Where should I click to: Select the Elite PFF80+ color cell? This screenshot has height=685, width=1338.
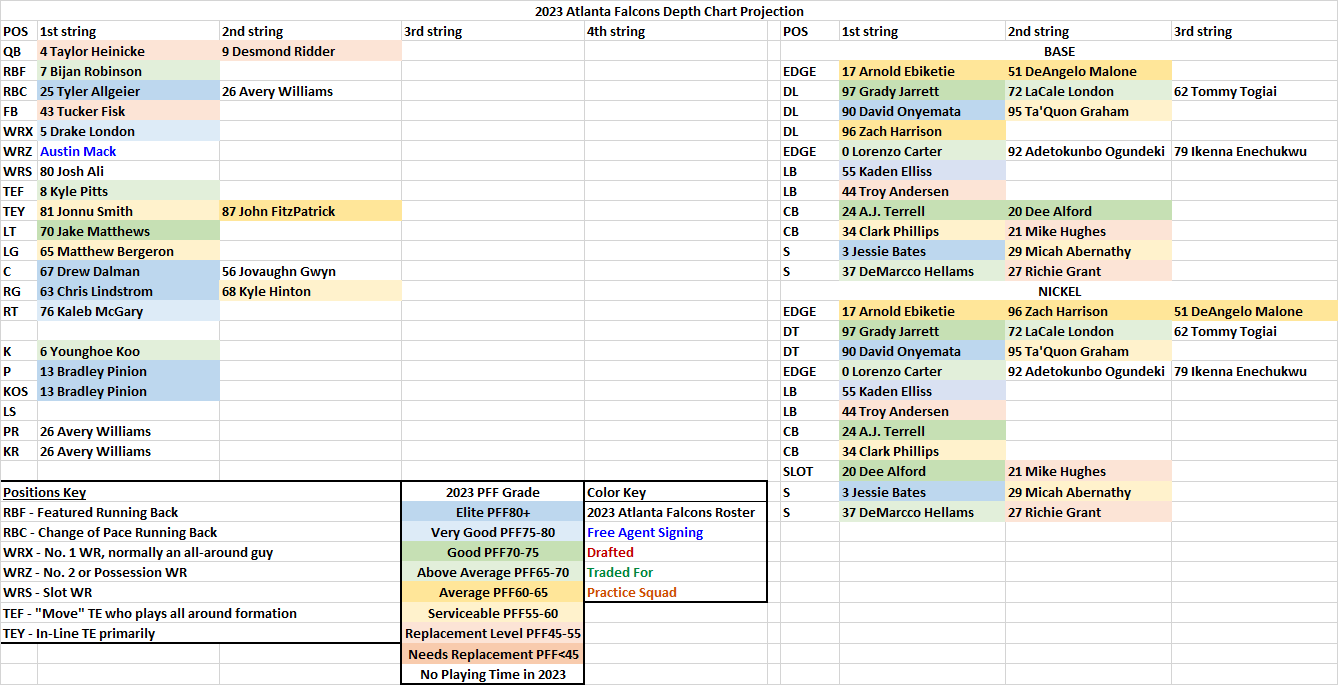[x=493, y=512]
